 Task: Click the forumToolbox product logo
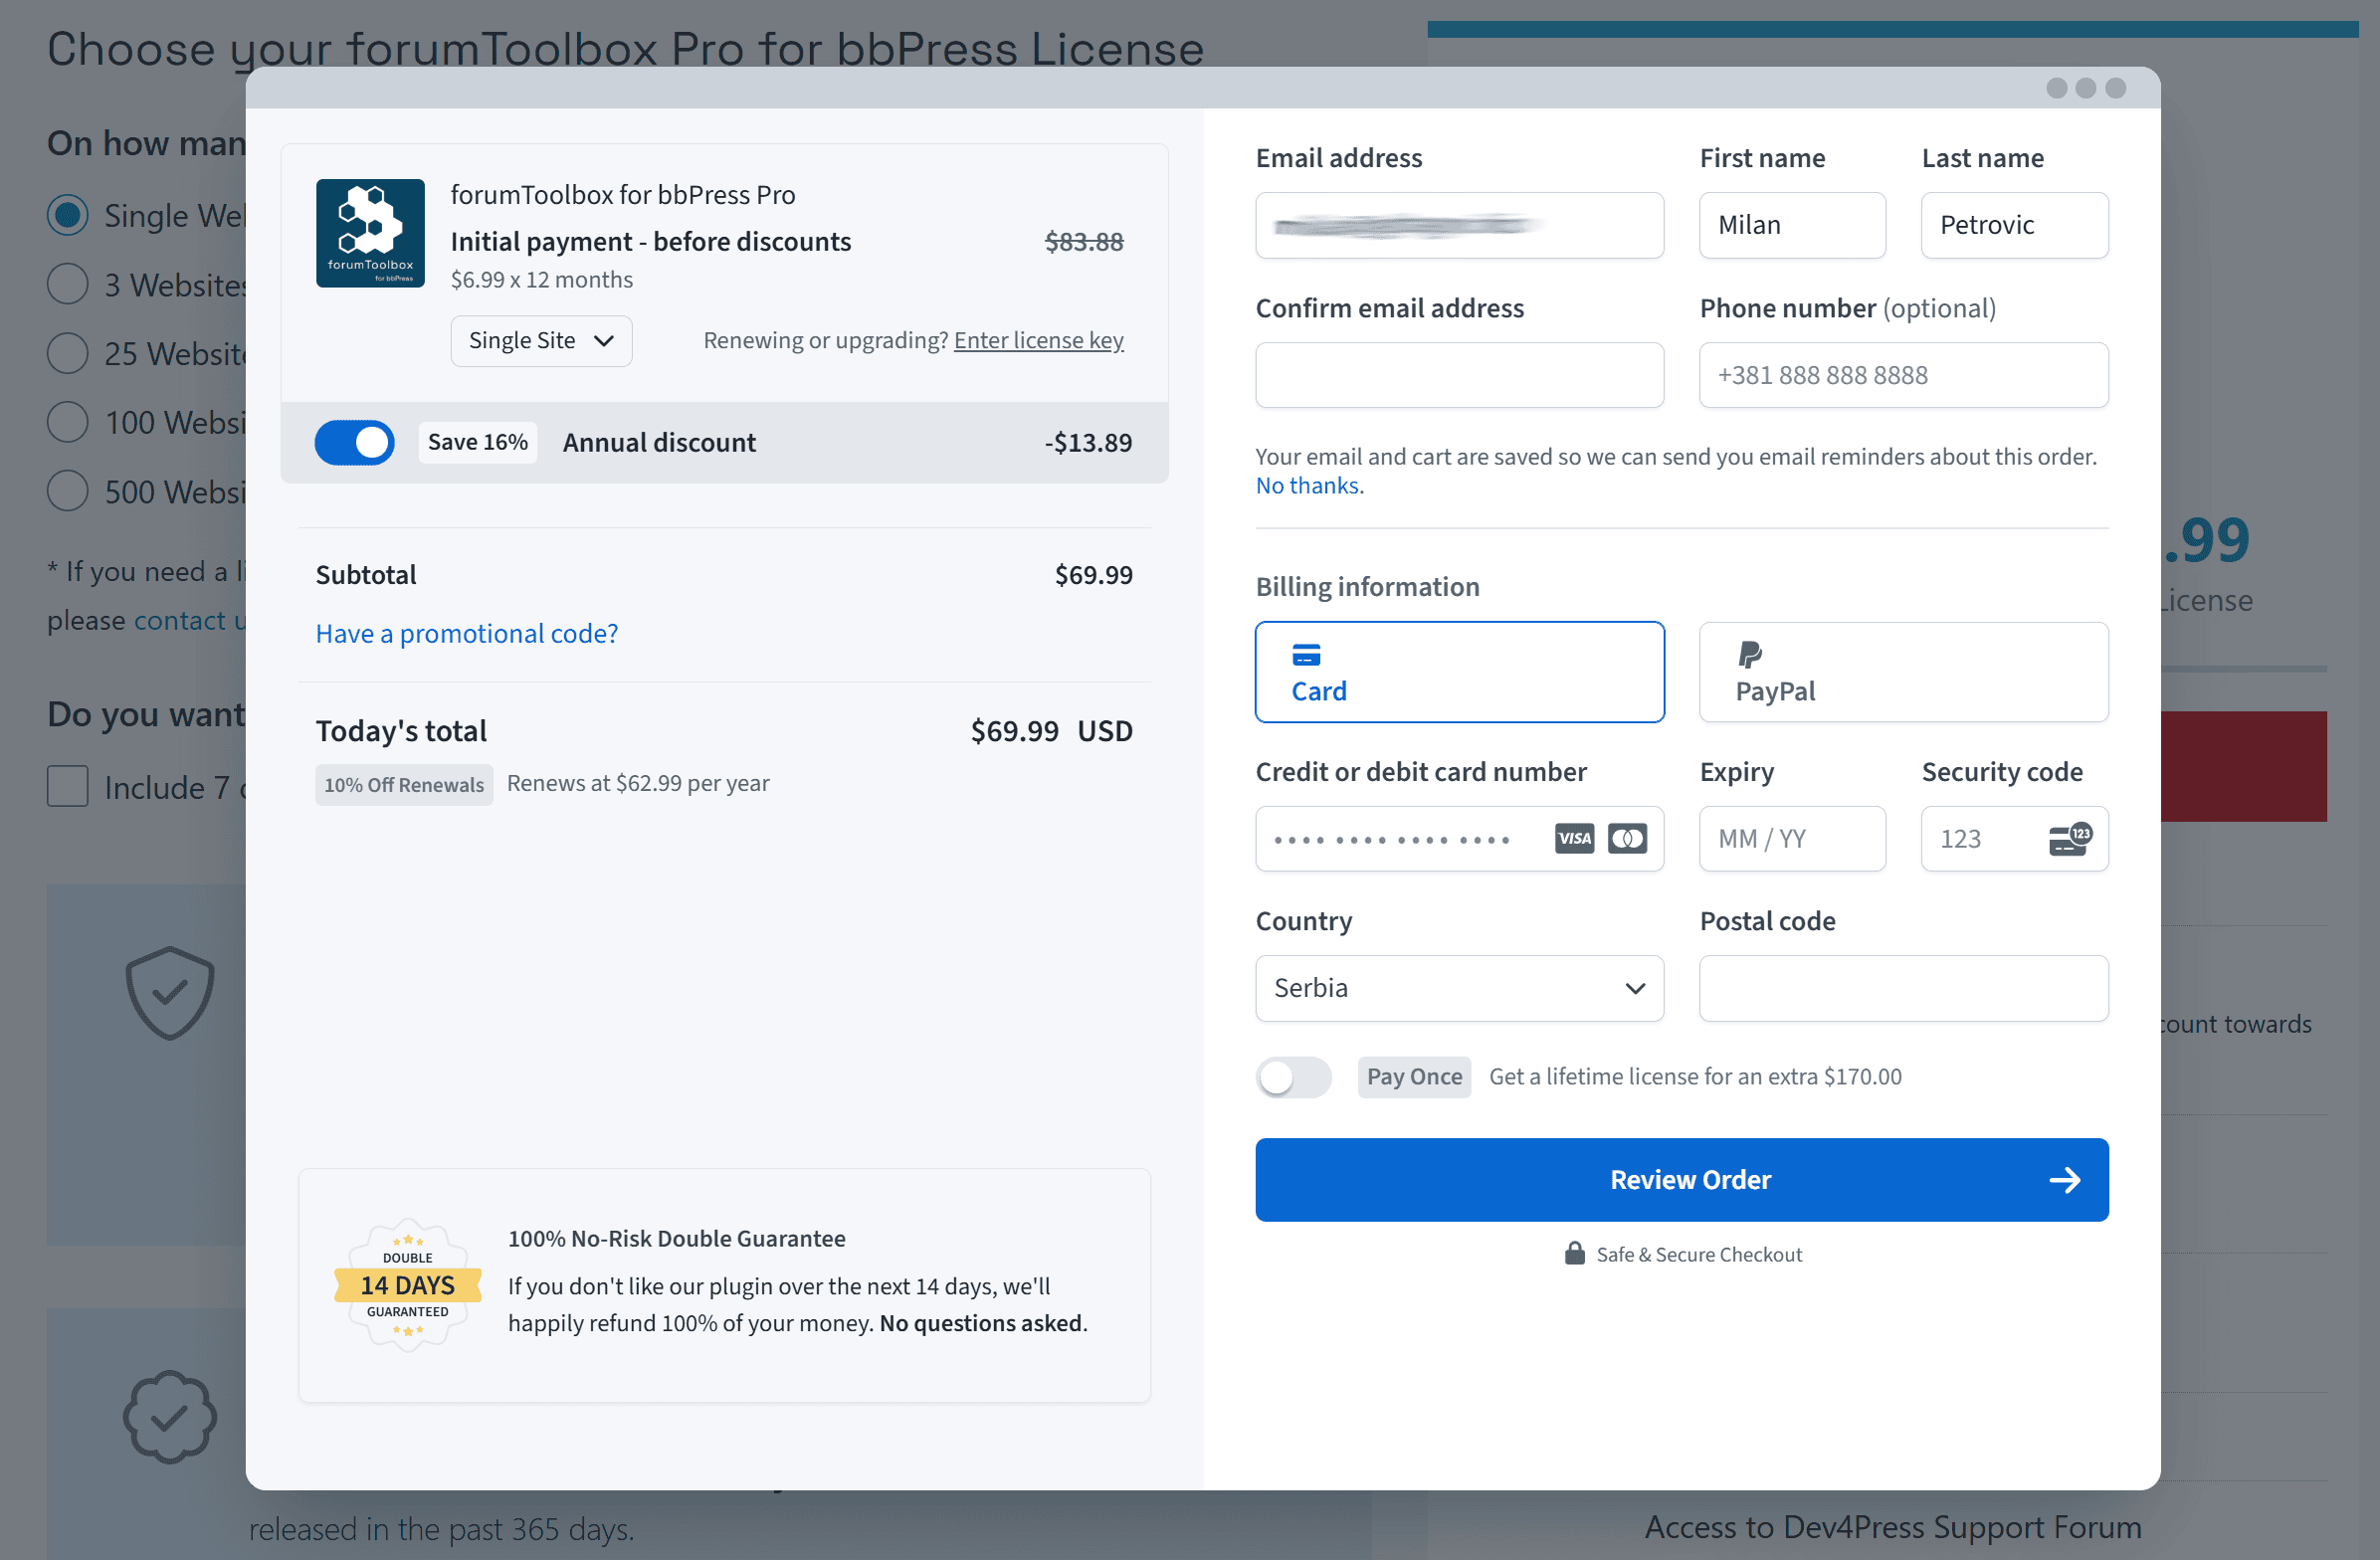(370, 233)
